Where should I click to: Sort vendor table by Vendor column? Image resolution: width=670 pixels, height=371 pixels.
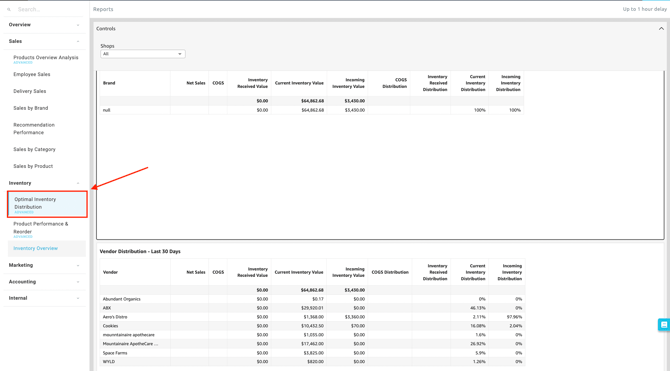[x=110, y=272]
